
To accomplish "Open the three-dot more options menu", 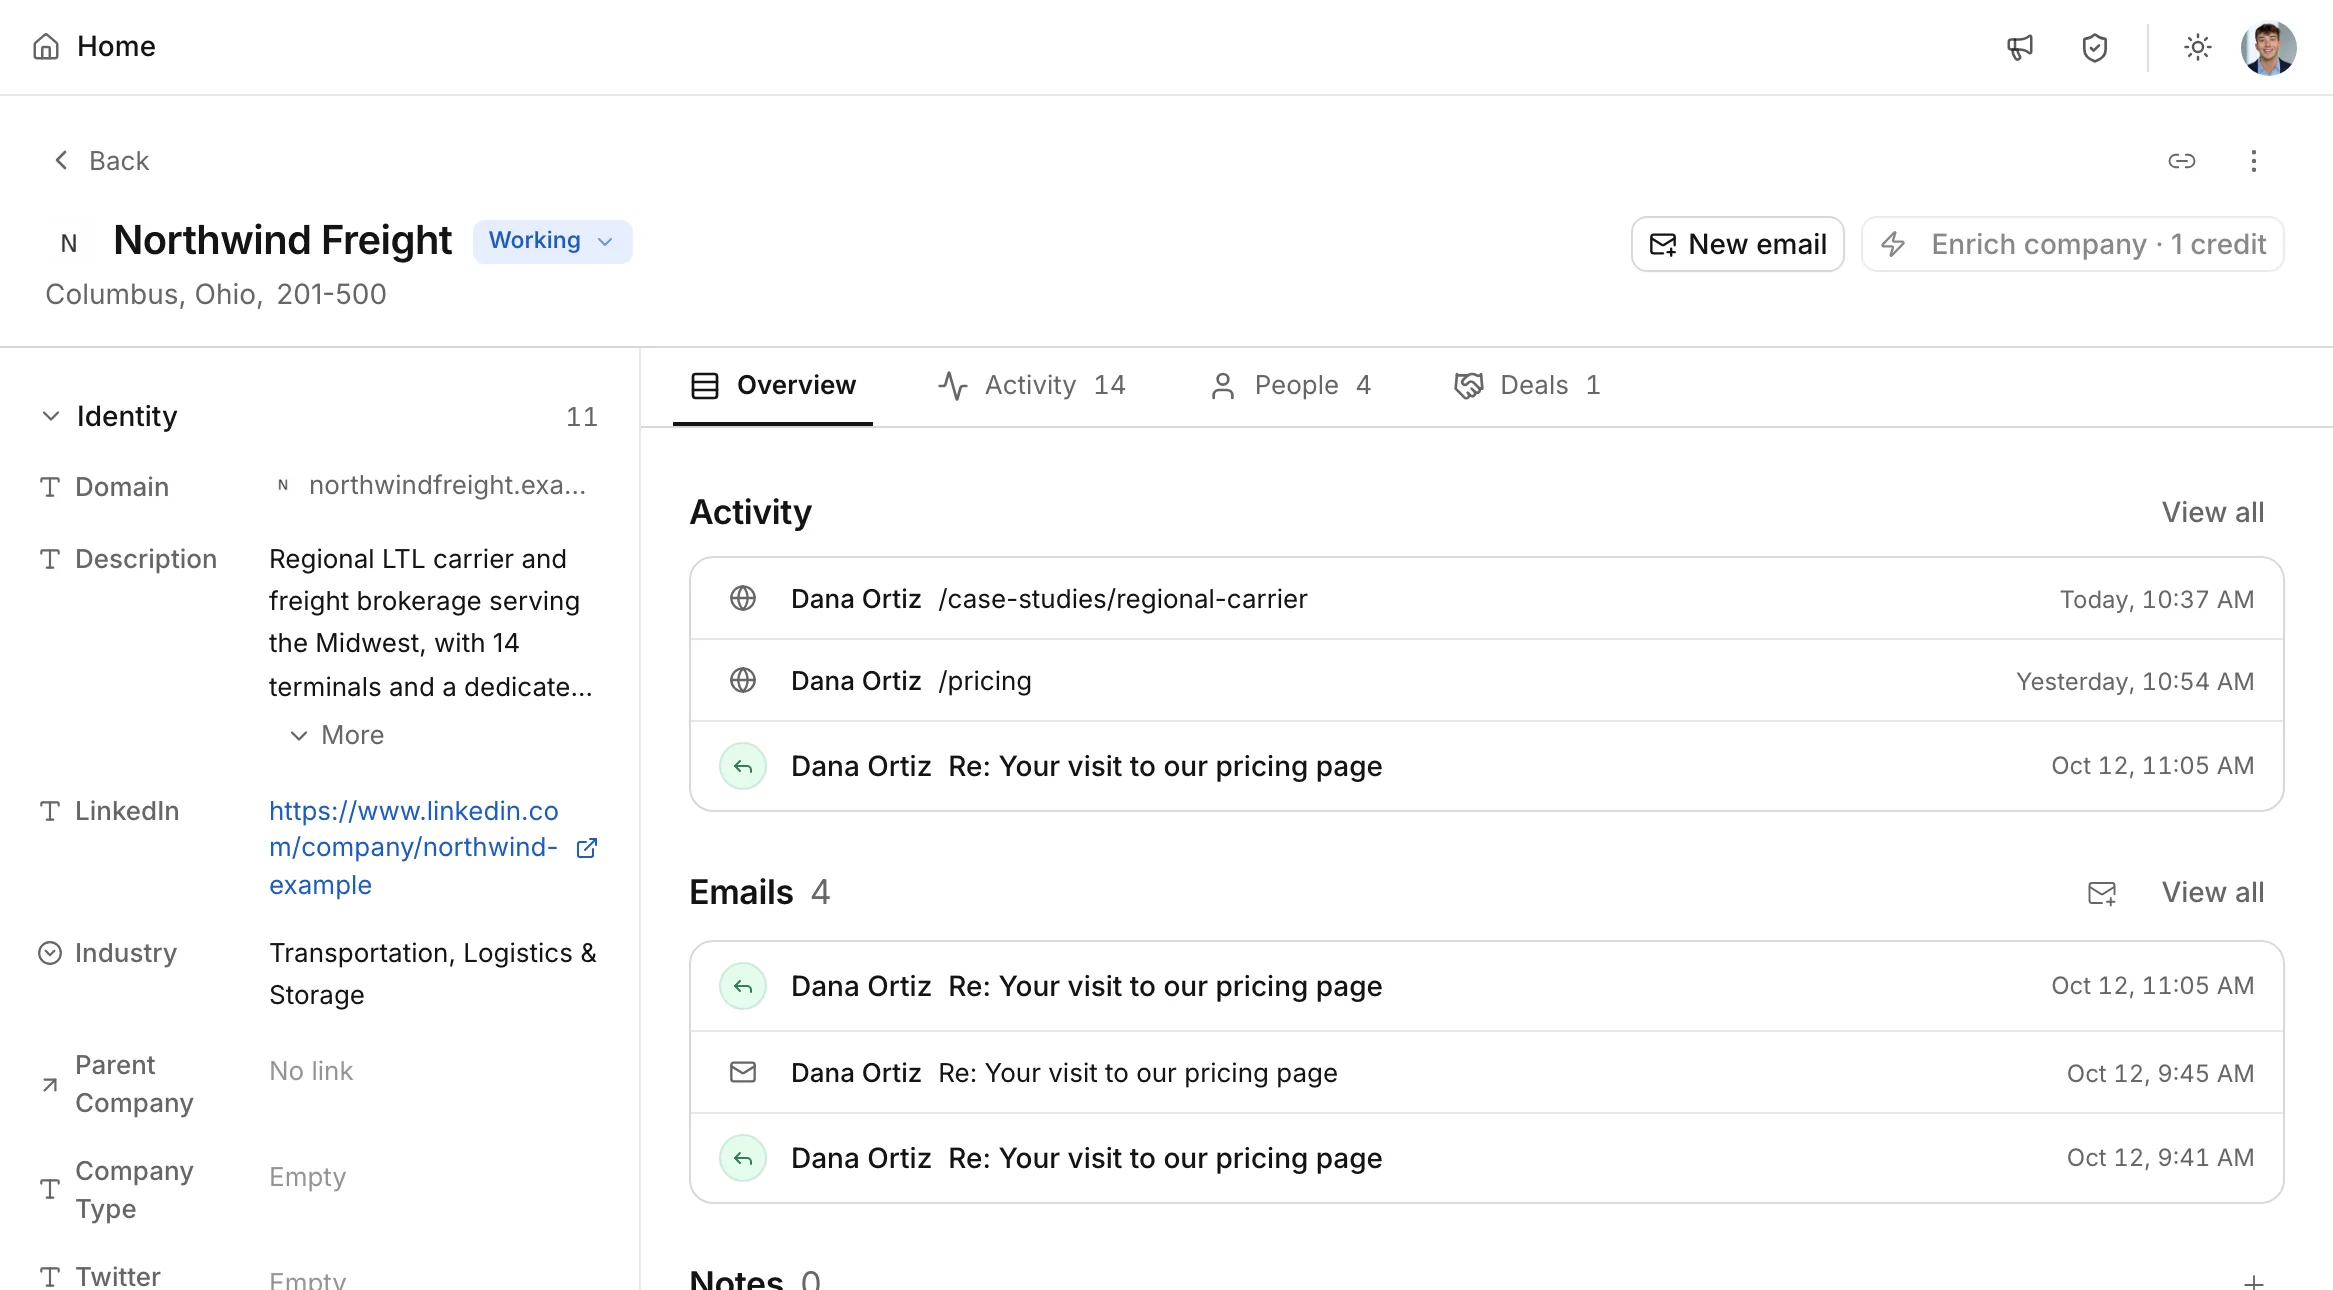I will tap(2254, 161).
